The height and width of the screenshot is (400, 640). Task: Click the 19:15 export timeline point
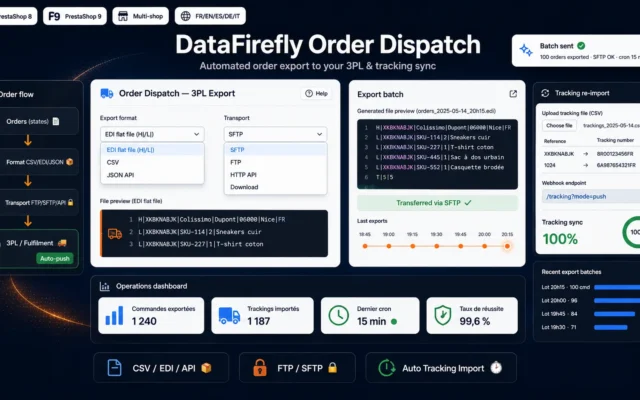click(x=413, y=246)
